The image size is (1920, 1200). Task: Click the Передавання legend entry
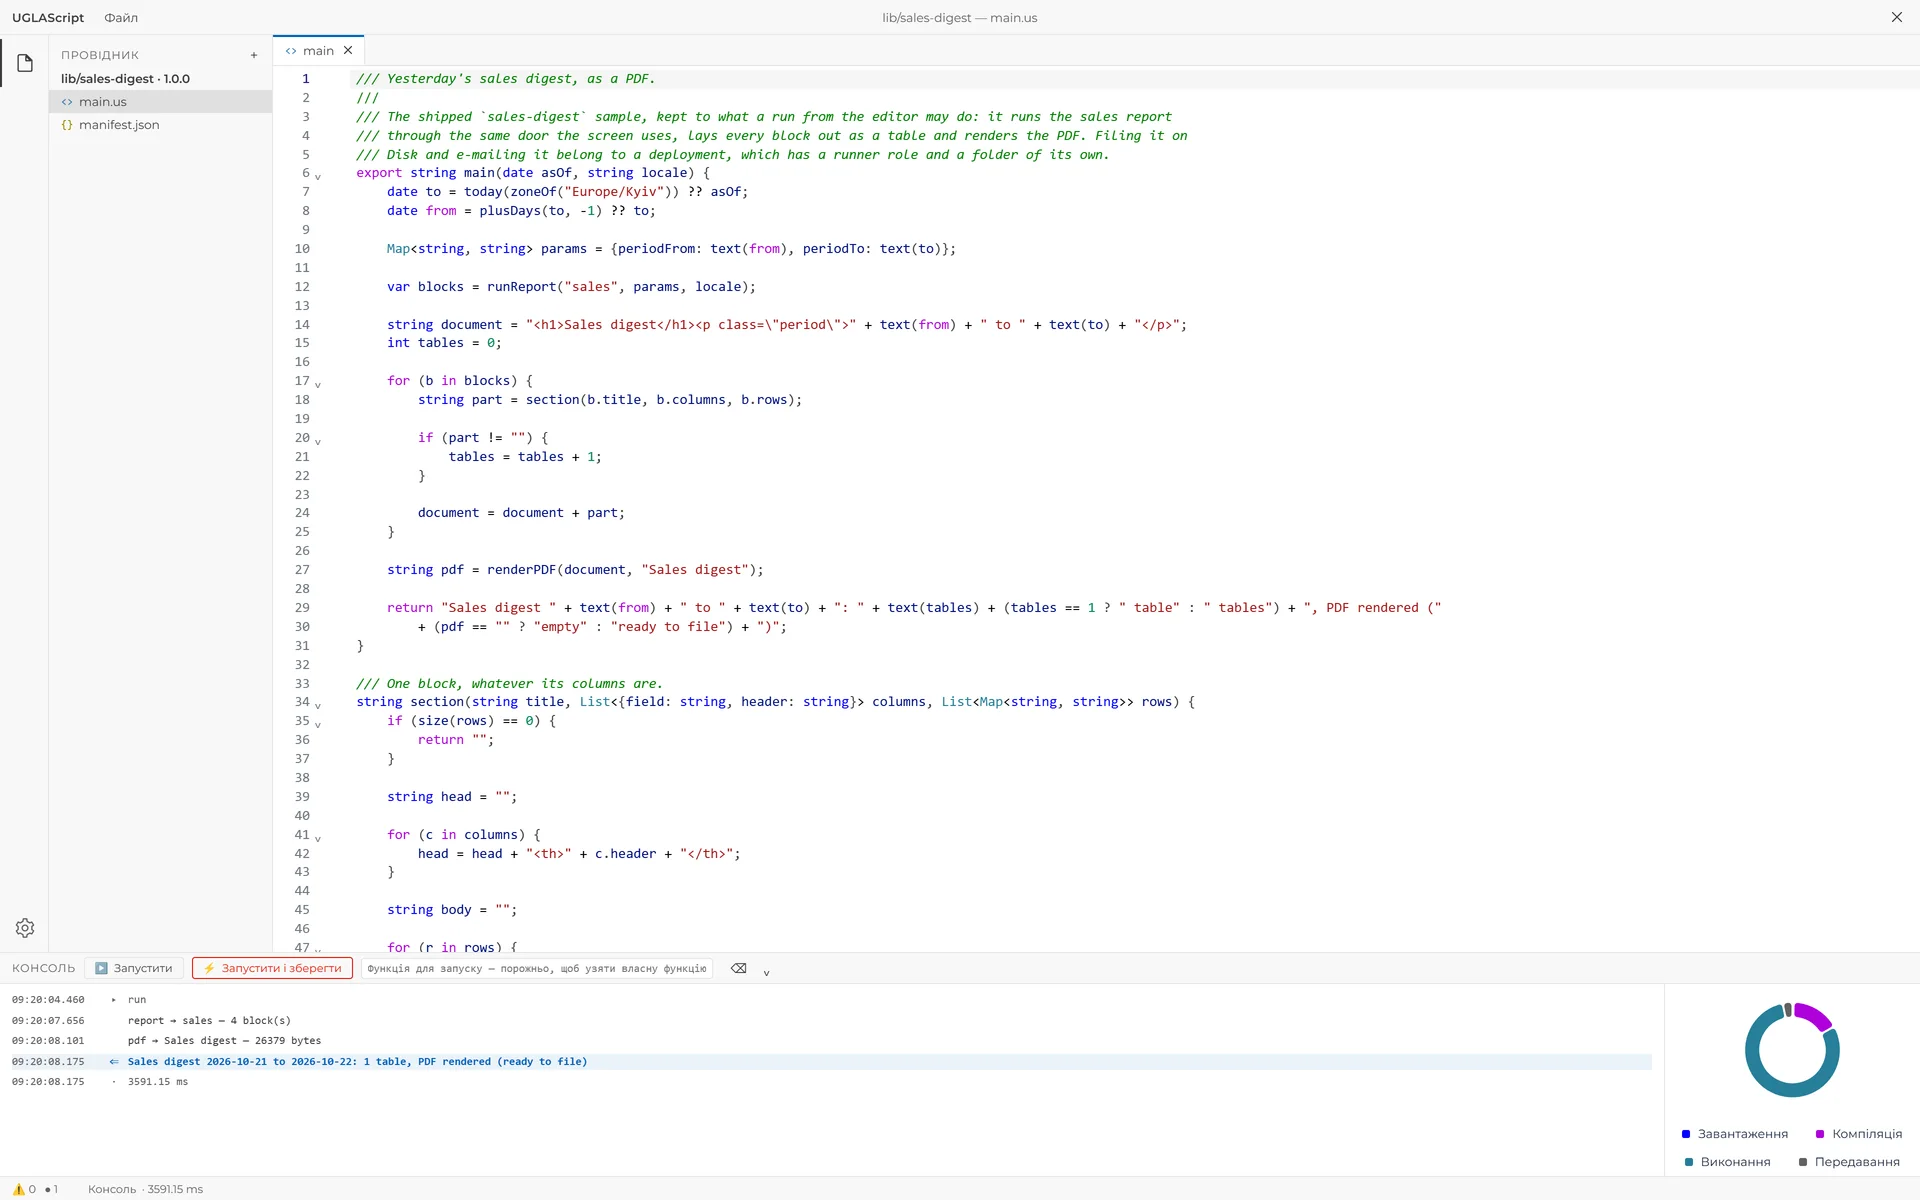point(1849,1162)
